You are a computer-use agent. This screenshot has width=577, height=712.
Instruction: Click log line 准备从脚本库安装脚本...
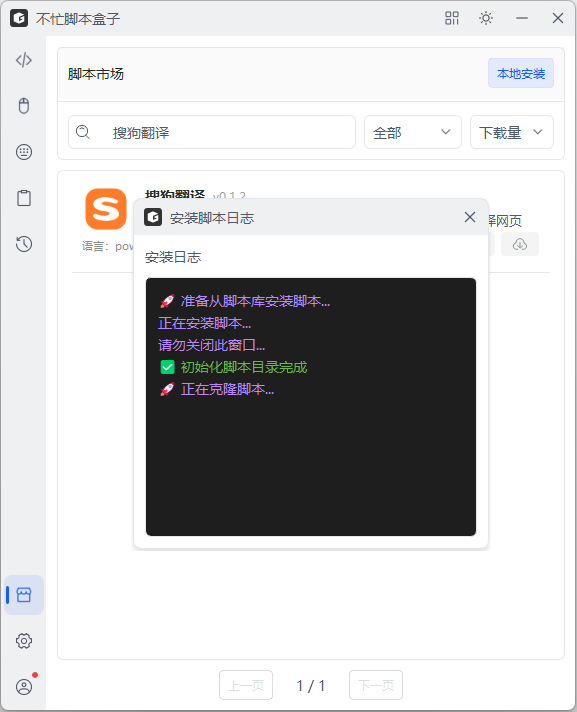245,301
